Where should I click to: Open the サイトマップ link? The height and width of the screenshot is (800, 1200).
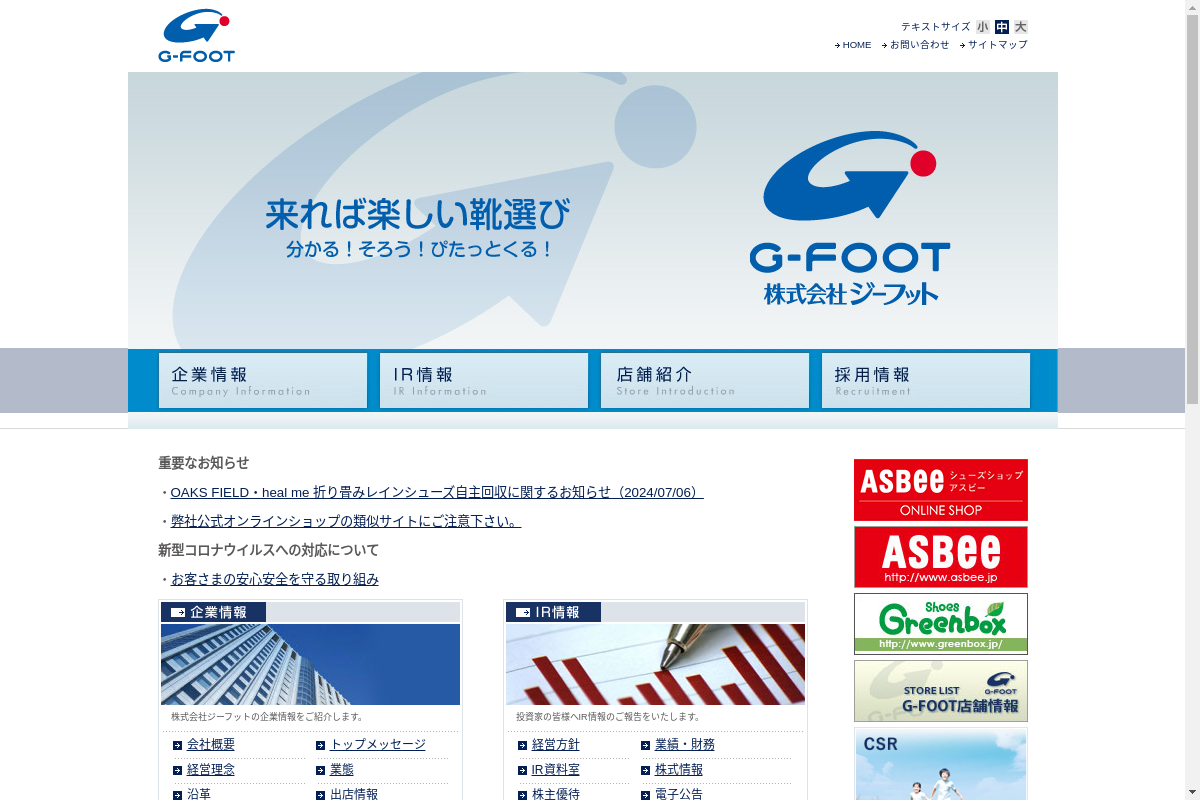(x=993, y=45)
